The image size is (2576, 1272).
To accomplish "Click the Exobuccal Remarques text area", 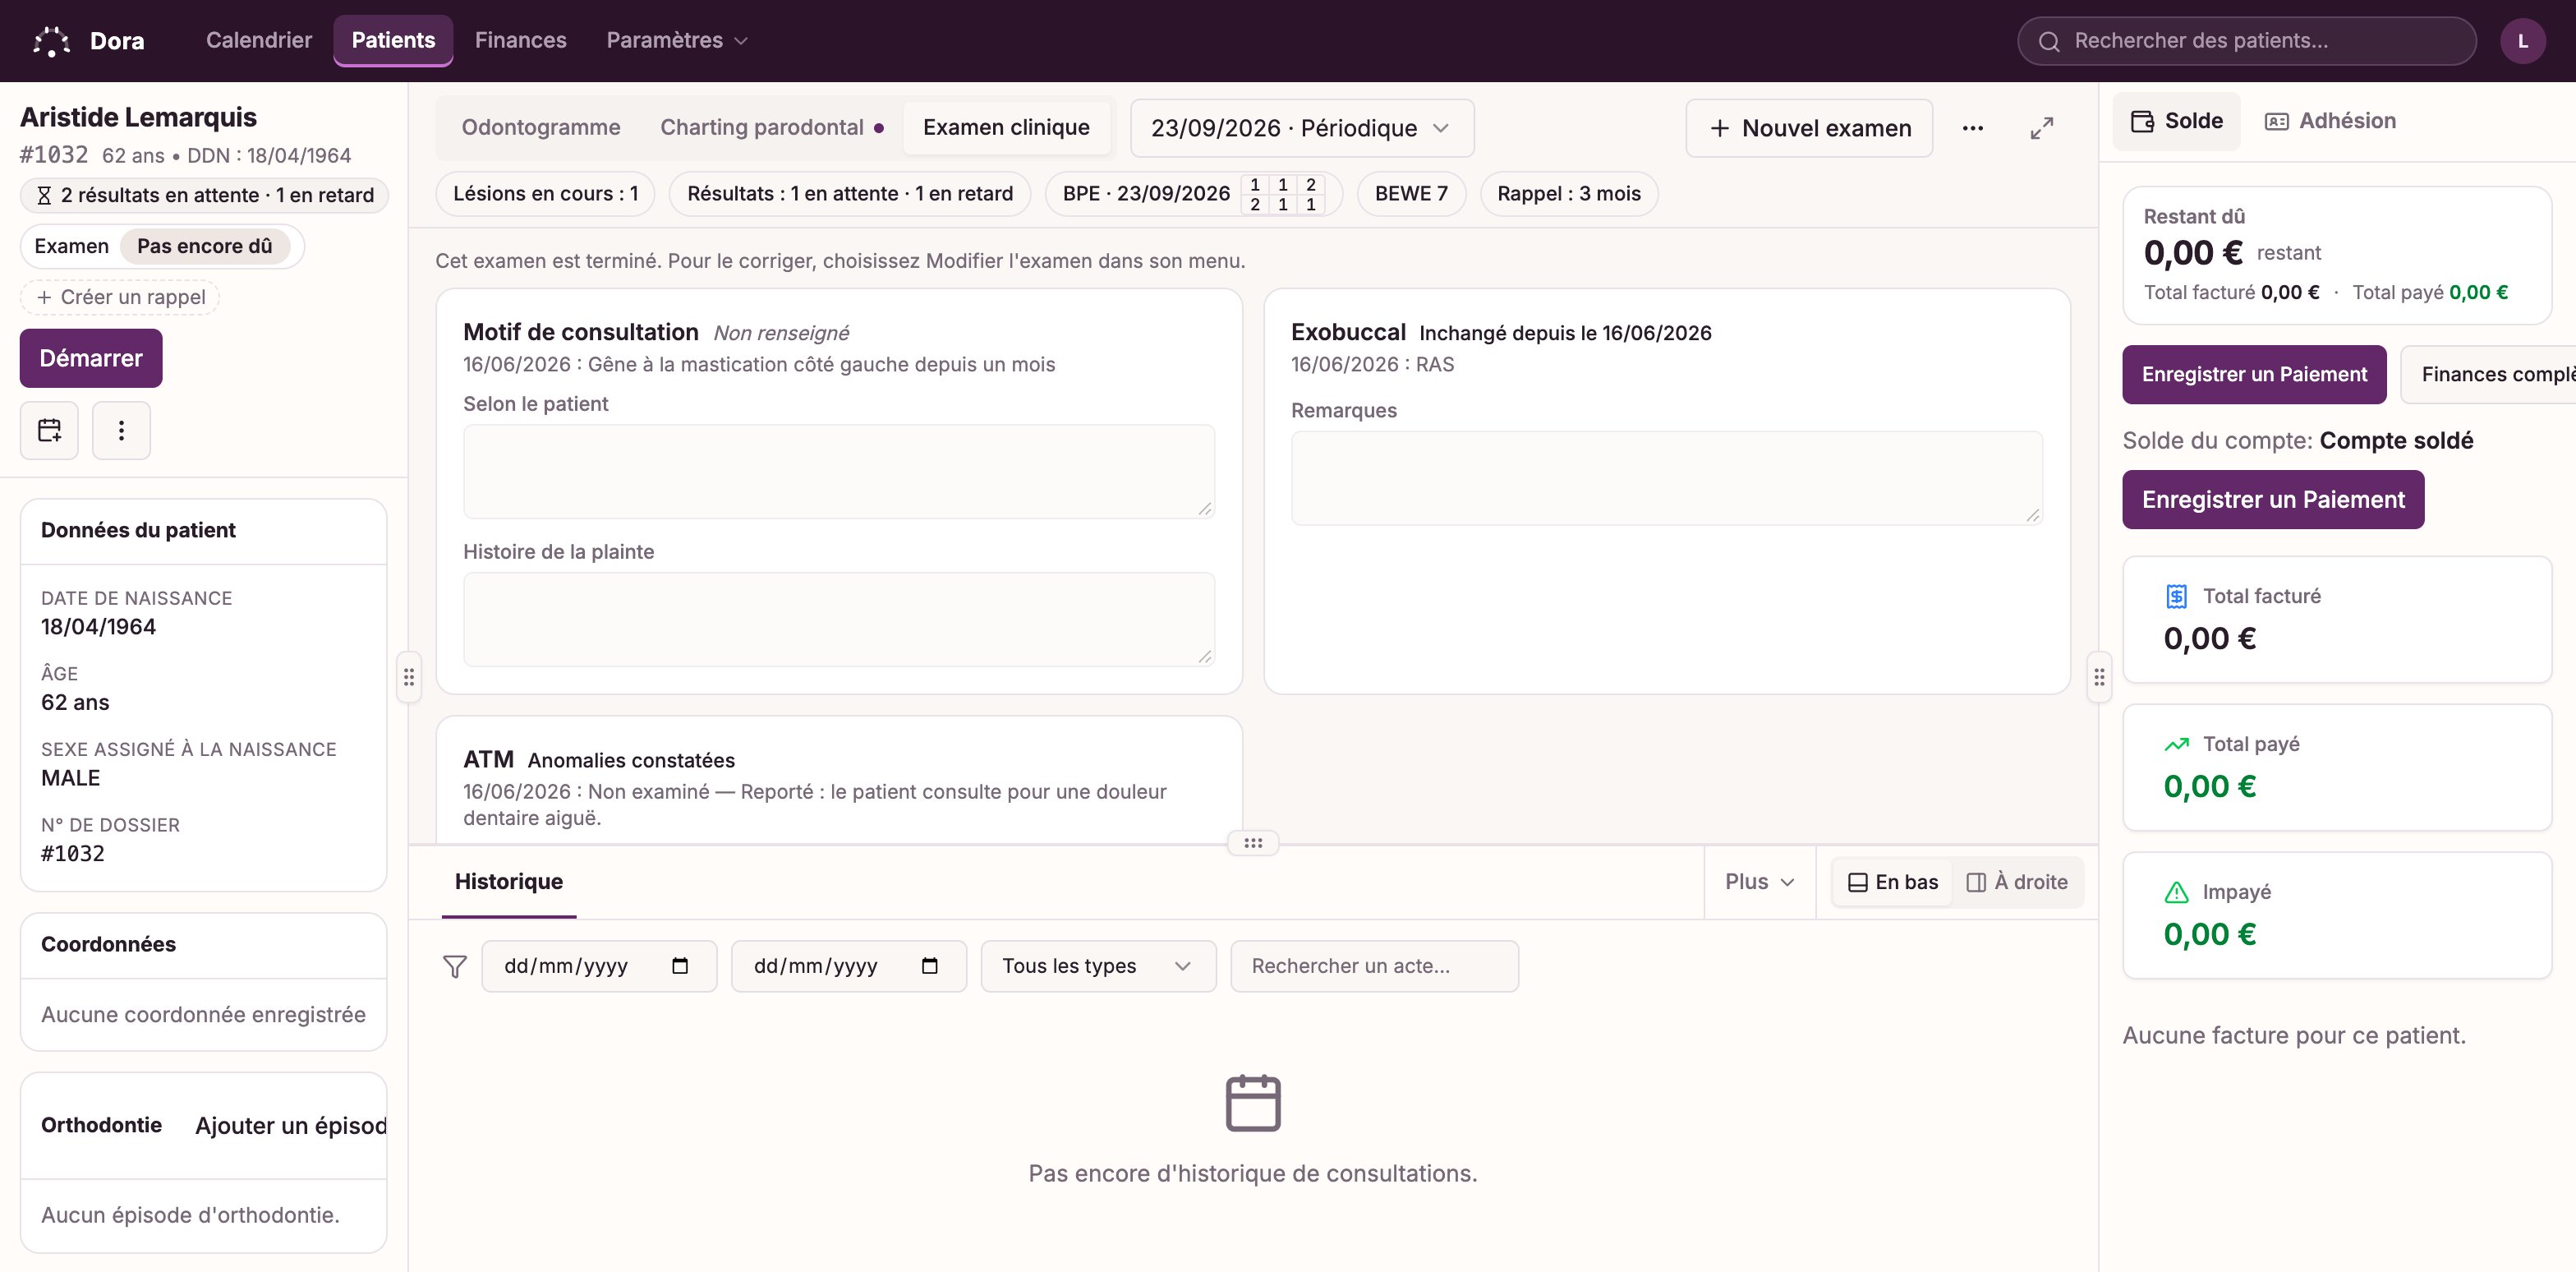I will [1666, 478].
